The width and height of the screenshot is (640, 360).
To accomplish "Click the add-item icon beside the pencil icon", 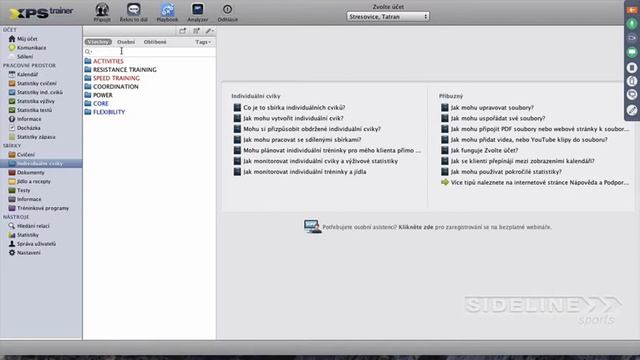I will [x=196, y=31].
